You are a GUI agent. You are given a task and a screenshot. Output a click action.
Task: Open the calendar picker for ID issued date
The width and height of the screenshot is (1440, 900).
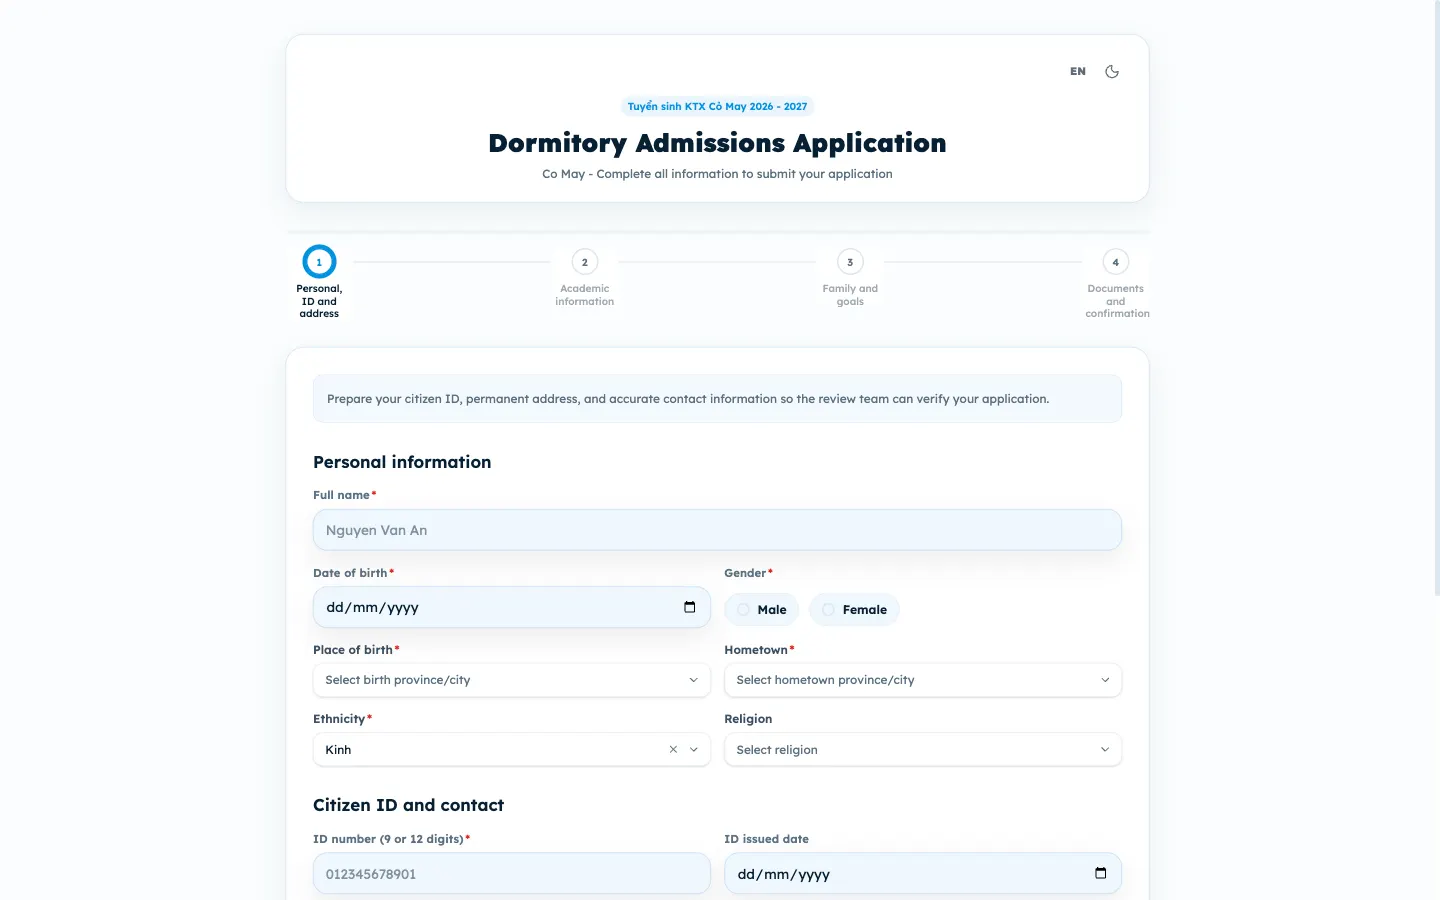[1100, 873]
